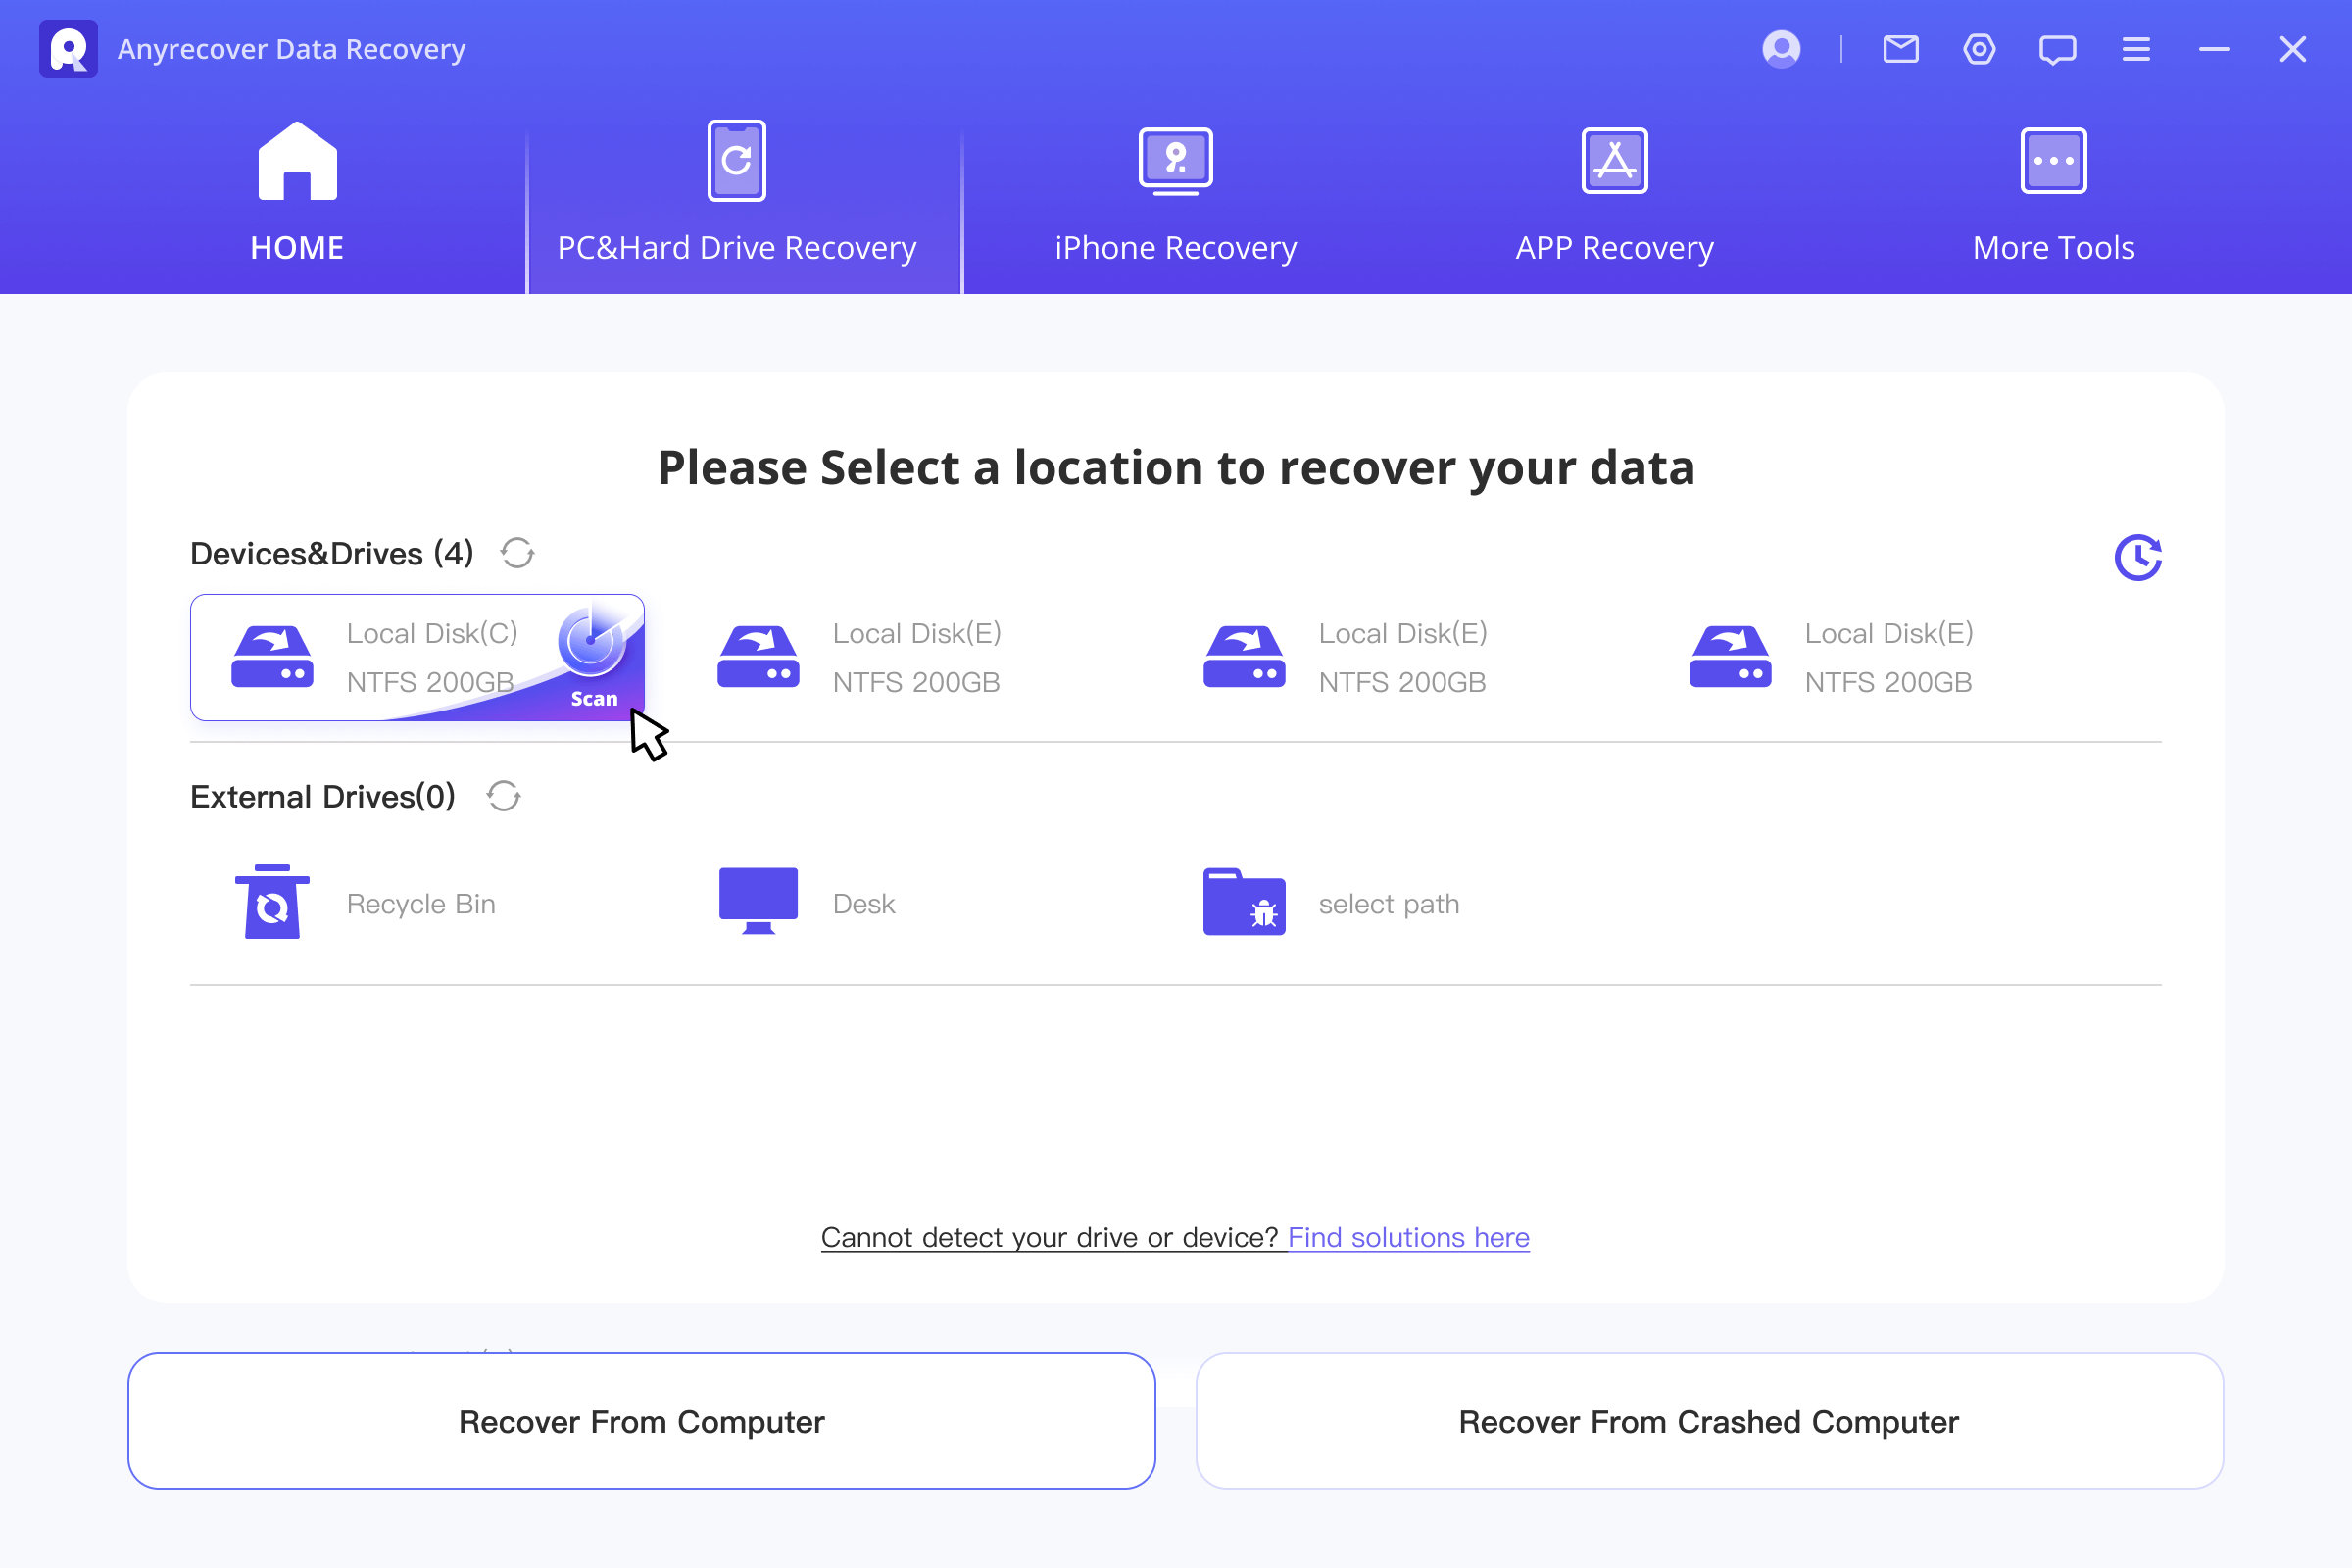Click the Recycle Bin icon

pos(272,902)
